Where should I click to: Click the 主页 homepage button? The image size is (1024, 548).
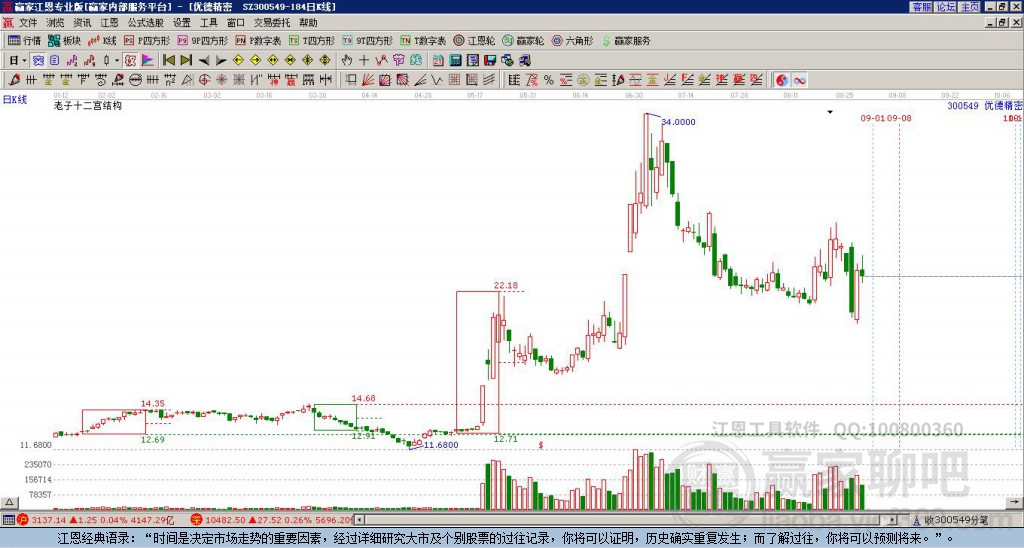tap(970, 7)
